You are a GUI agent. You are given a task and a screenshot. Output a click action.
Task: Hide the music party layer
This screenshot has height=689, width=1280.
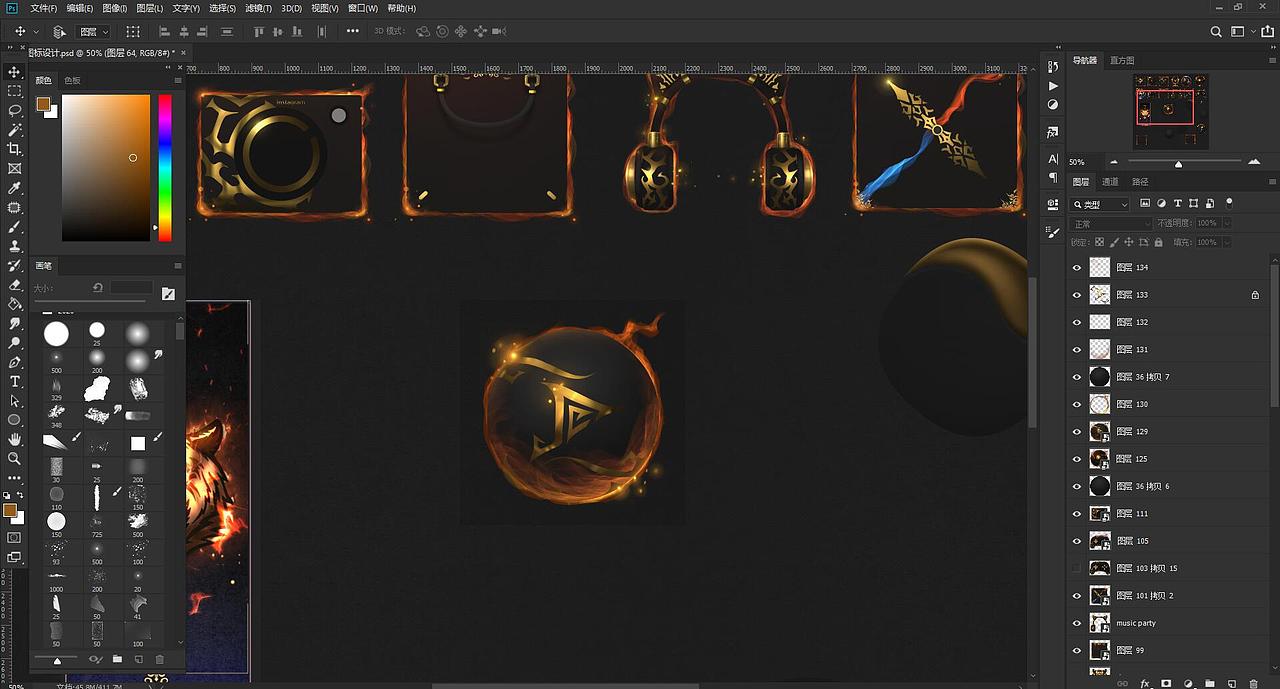pos(1077,623)
